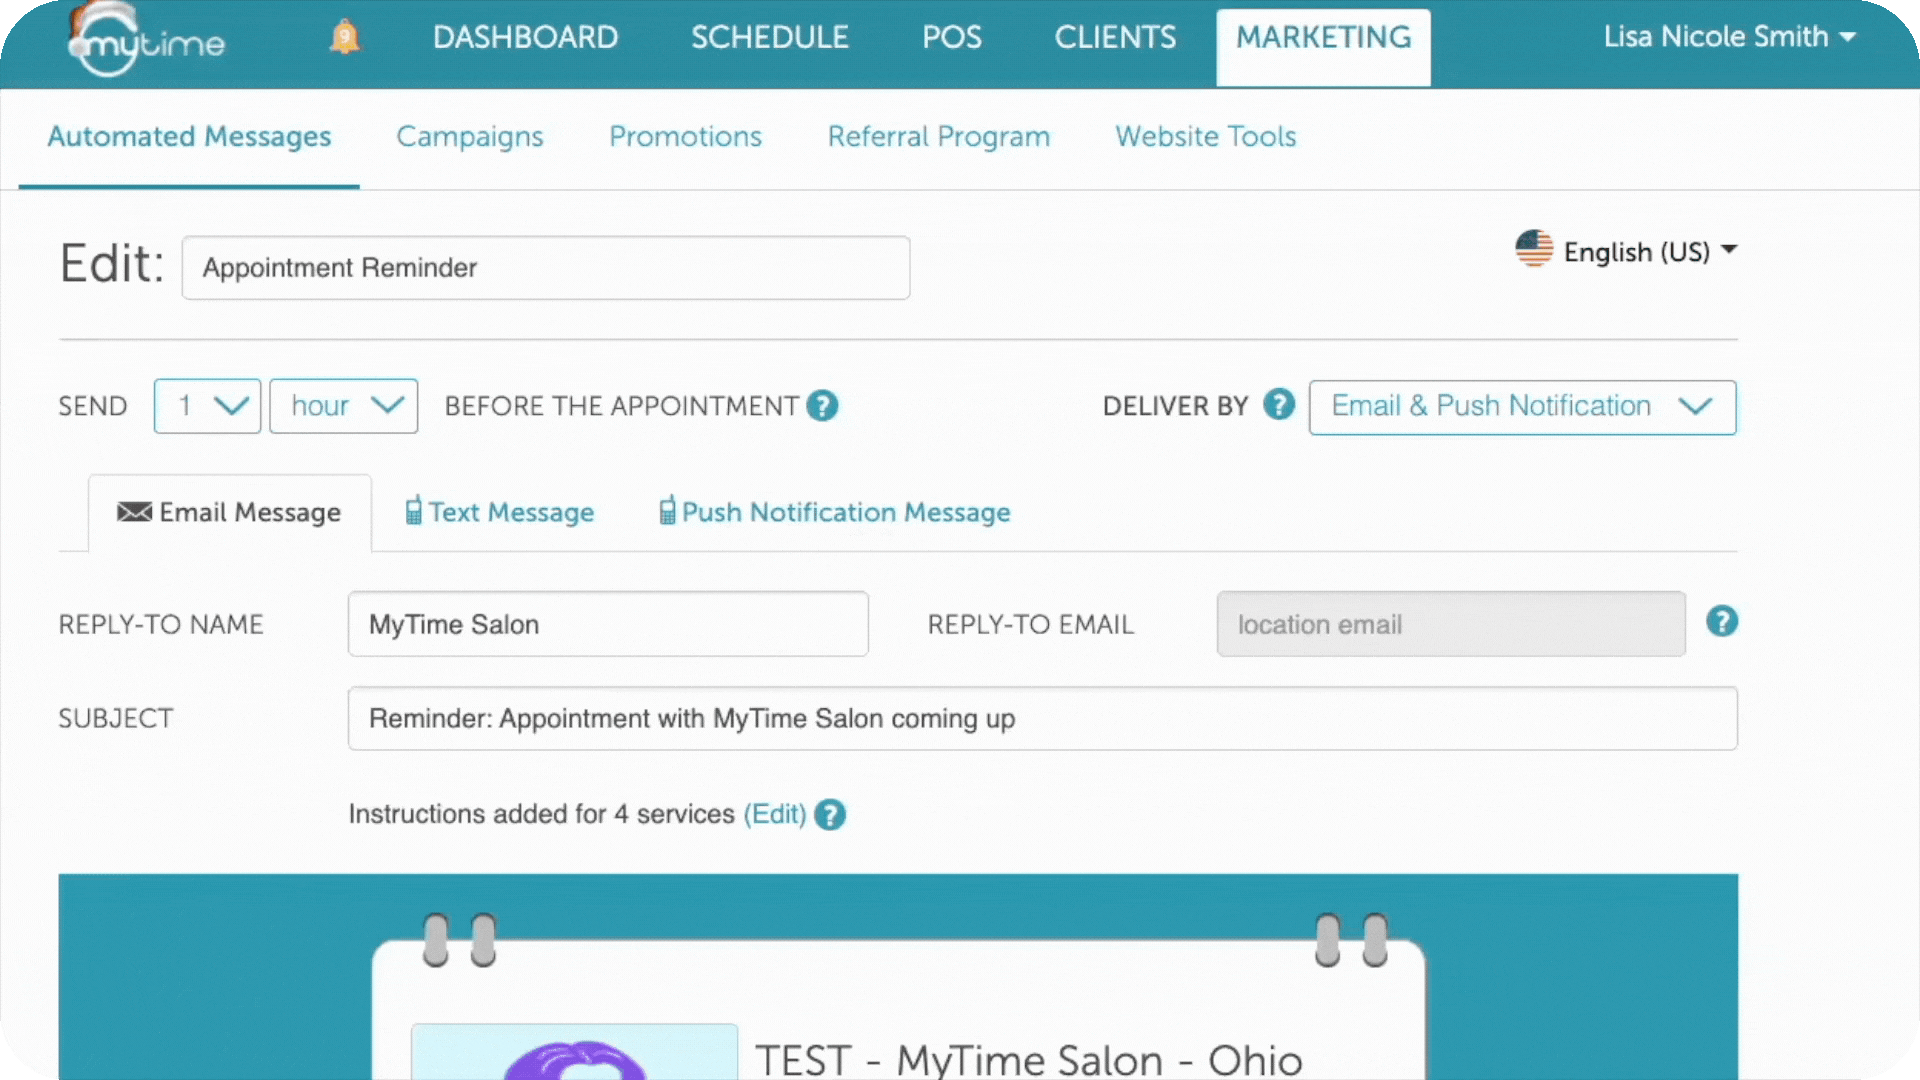This screenshot has width=1920, height=1080.
Task: Click the Appointment Reminder title field
Action: (x=546, y=268)
